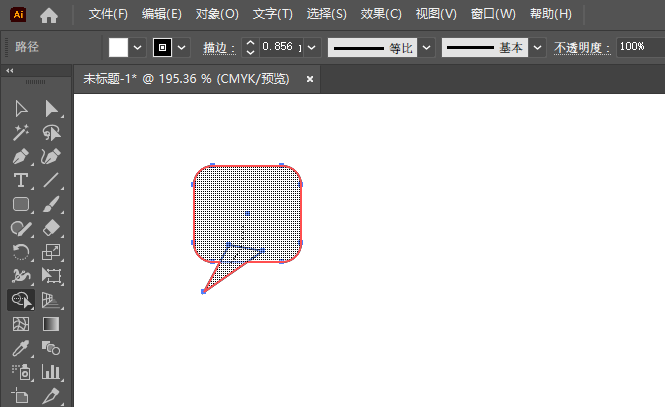Click the center point of the shape
The image size is (665, 407).
247,214
